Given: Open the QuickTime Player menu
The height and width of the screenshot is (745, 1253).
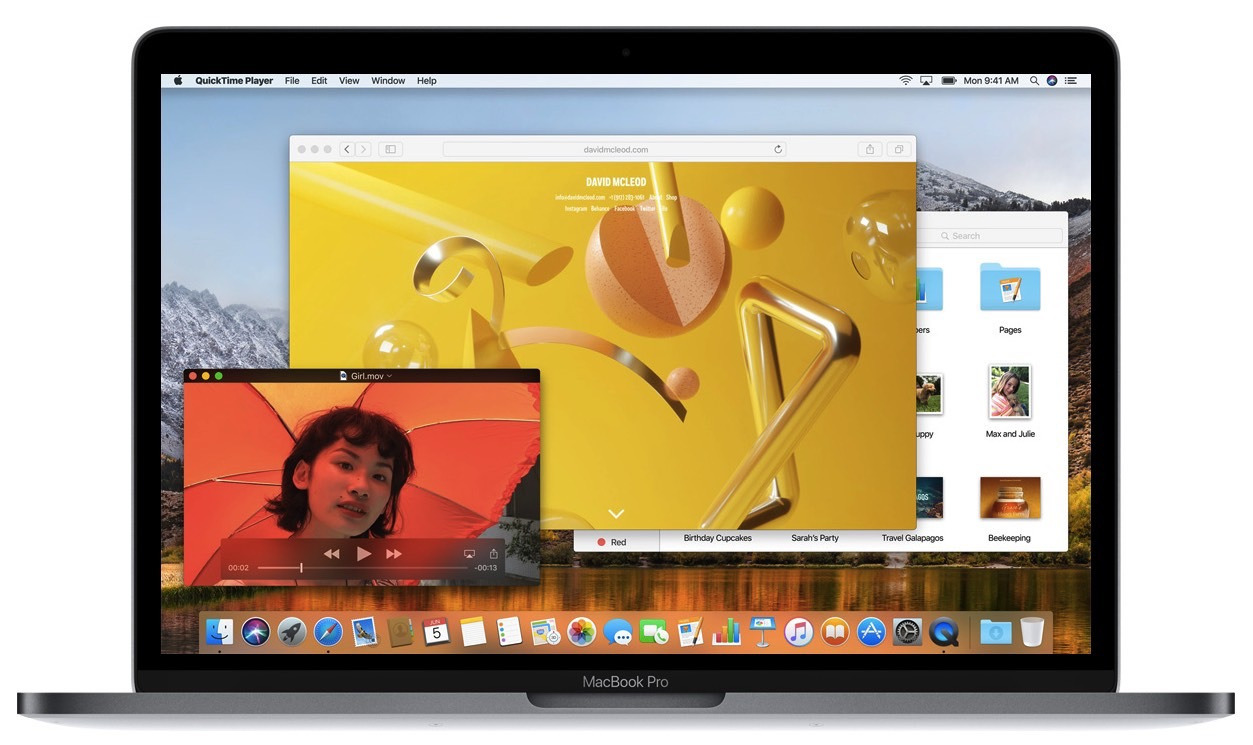Looking at the screenshot, I should click(x=234, y=81).
